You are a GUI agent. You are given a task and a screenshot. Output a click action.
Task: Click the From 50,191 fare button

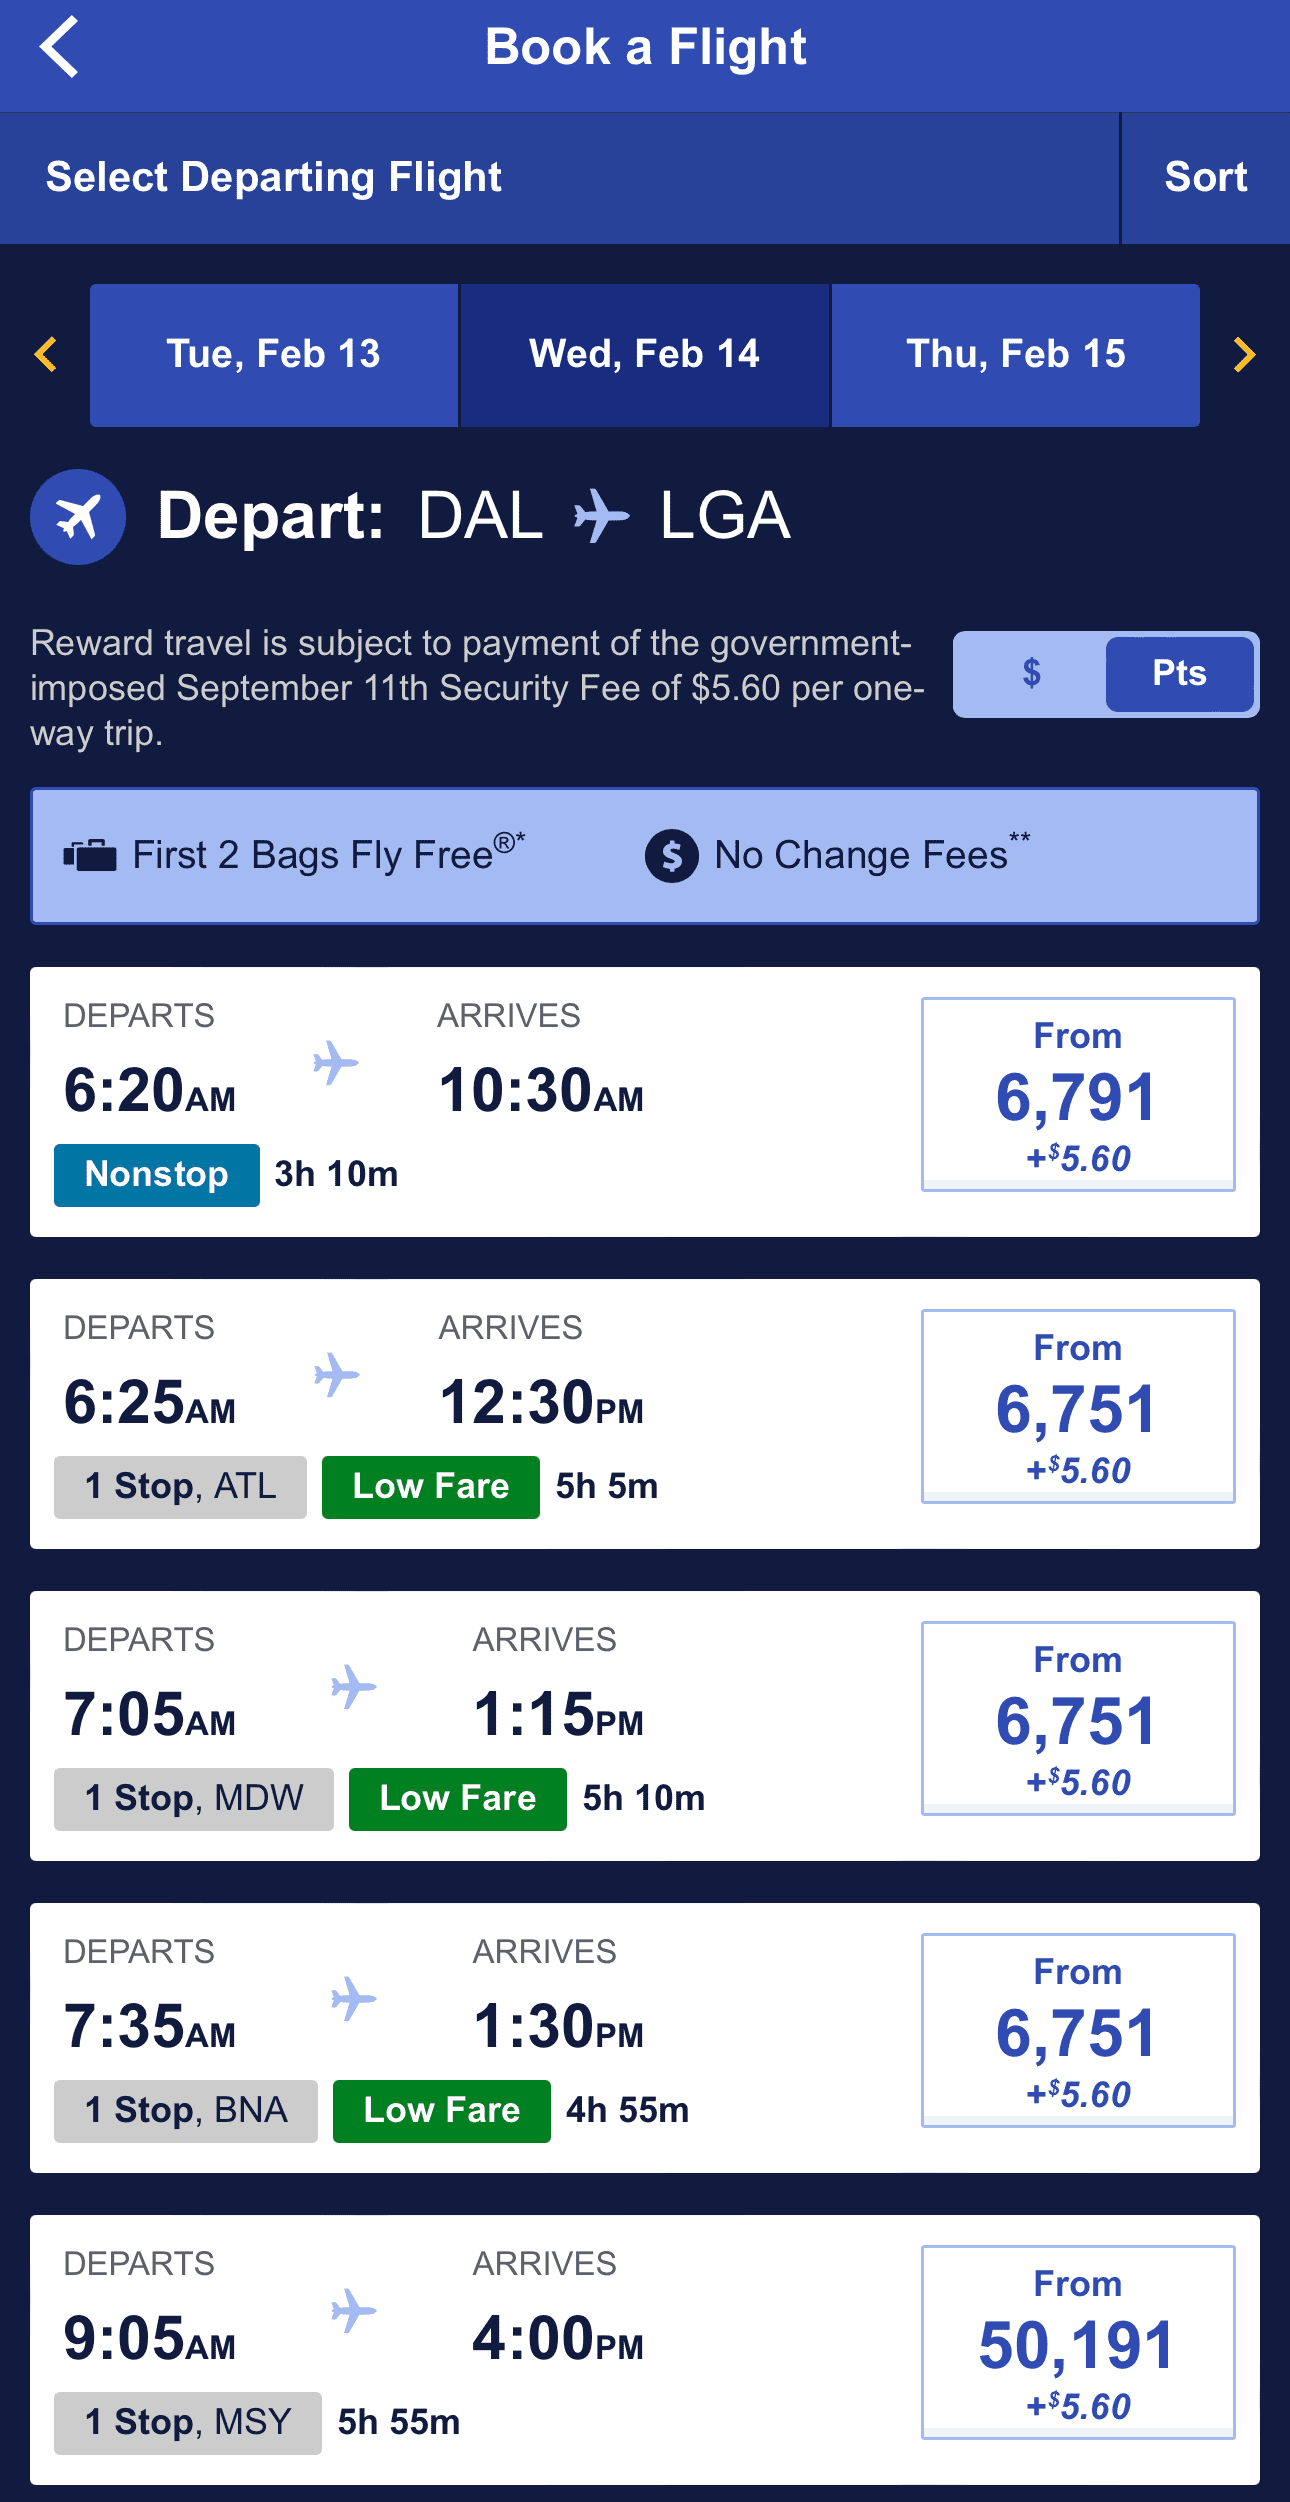[1077, 2345]
